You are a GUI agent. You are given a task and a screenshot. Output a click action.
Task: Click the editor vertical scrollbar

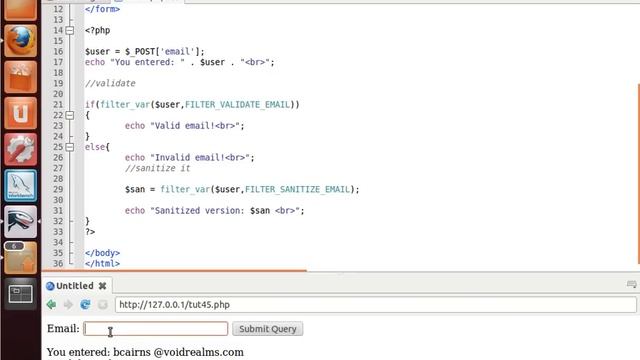pos(638,173)
